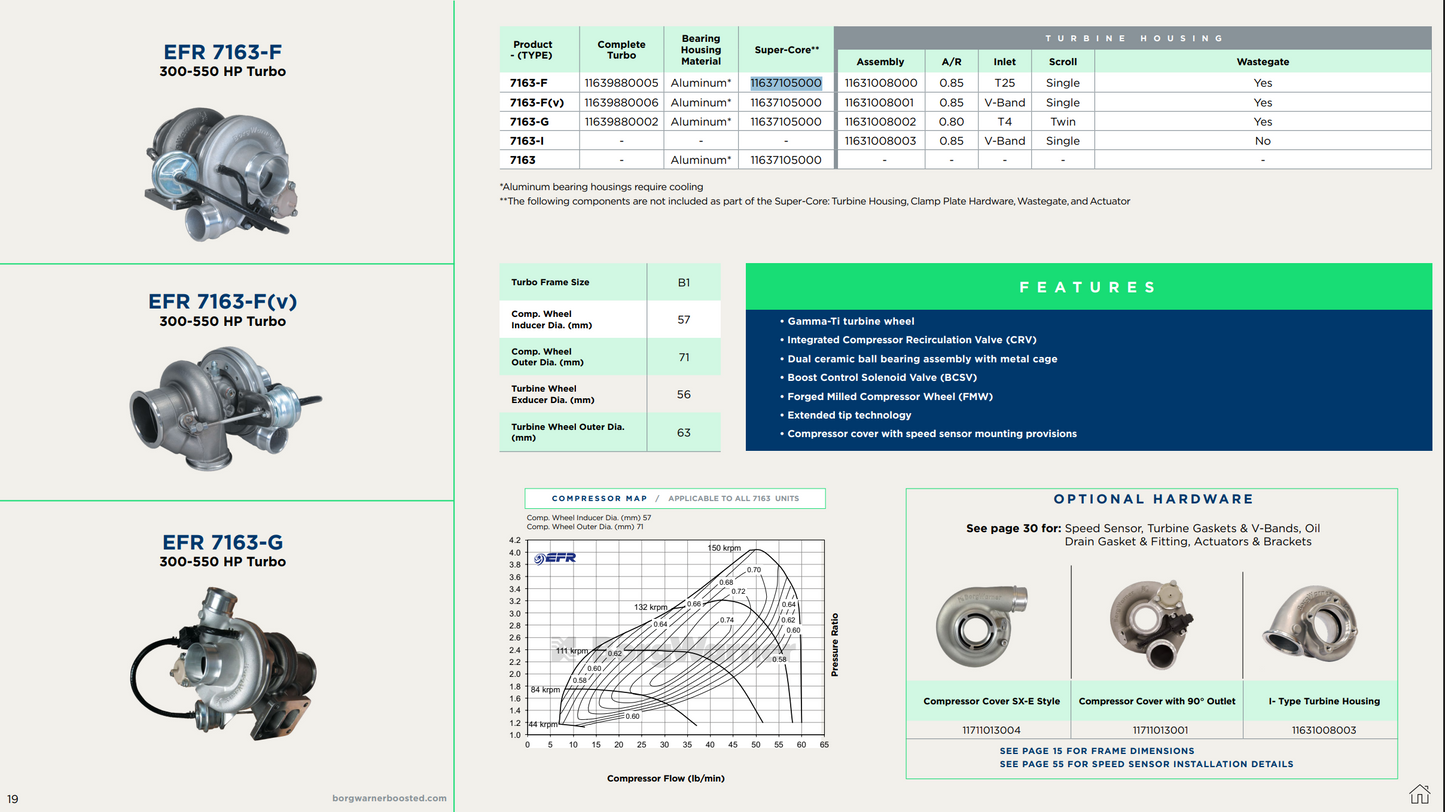The height and width of the screenshot is (812, 1445).
Task: Click the 'Compressor Map' header label
Action: point(599,498)
